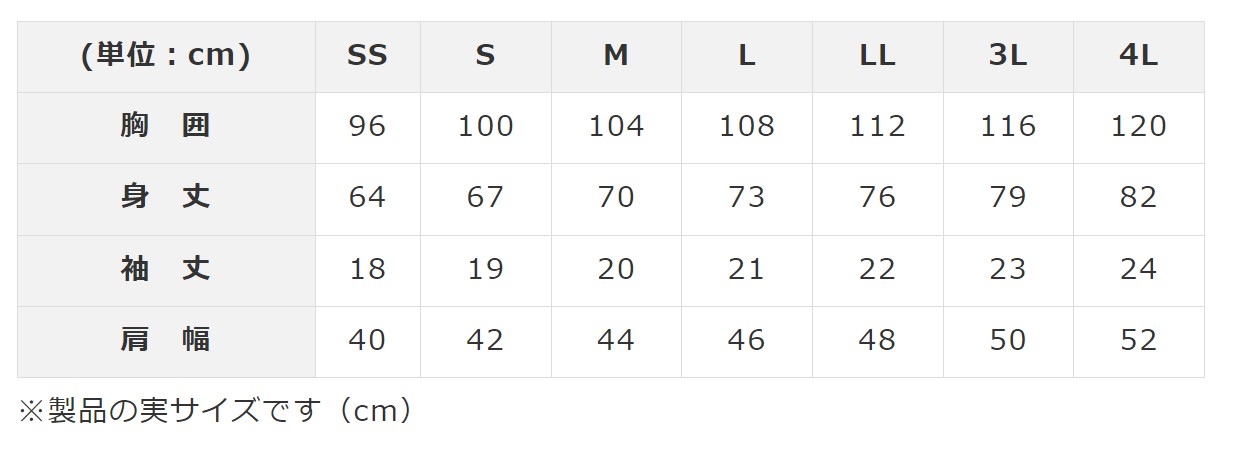Select the 肩幅 row label

(x=166, y=340)
